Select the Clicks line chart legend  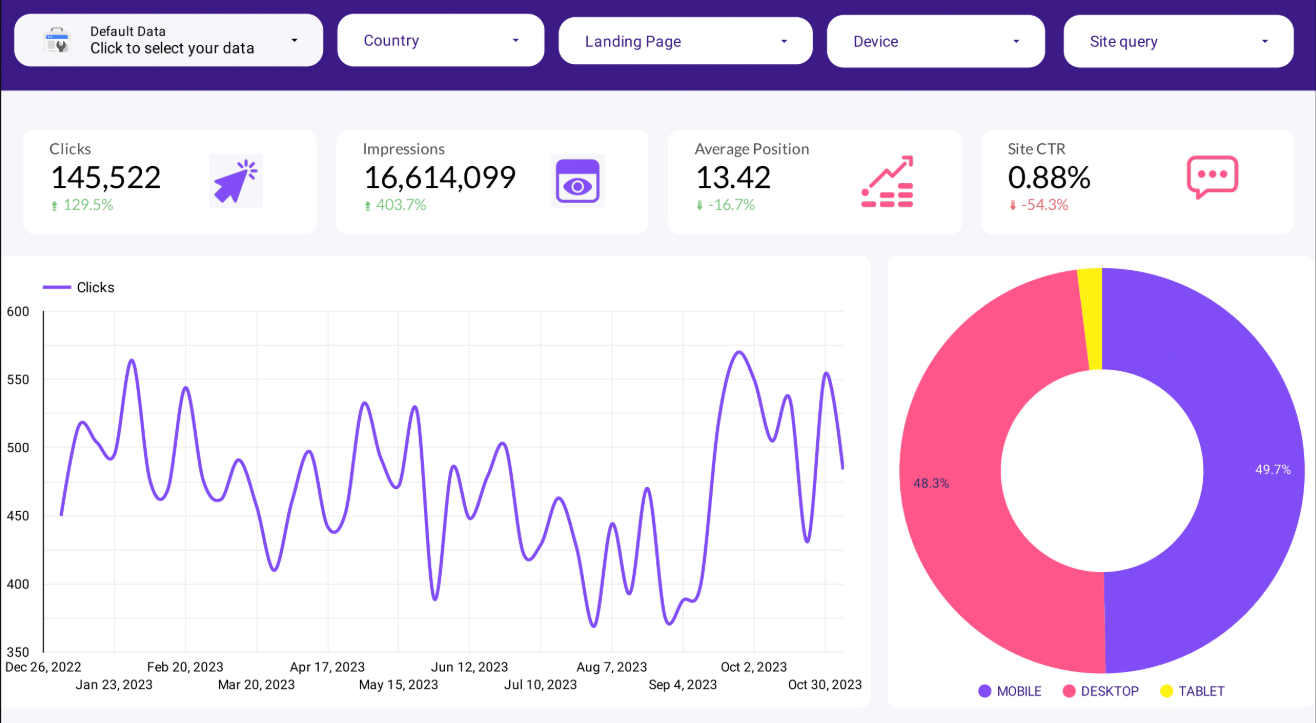tap(80, 287)
